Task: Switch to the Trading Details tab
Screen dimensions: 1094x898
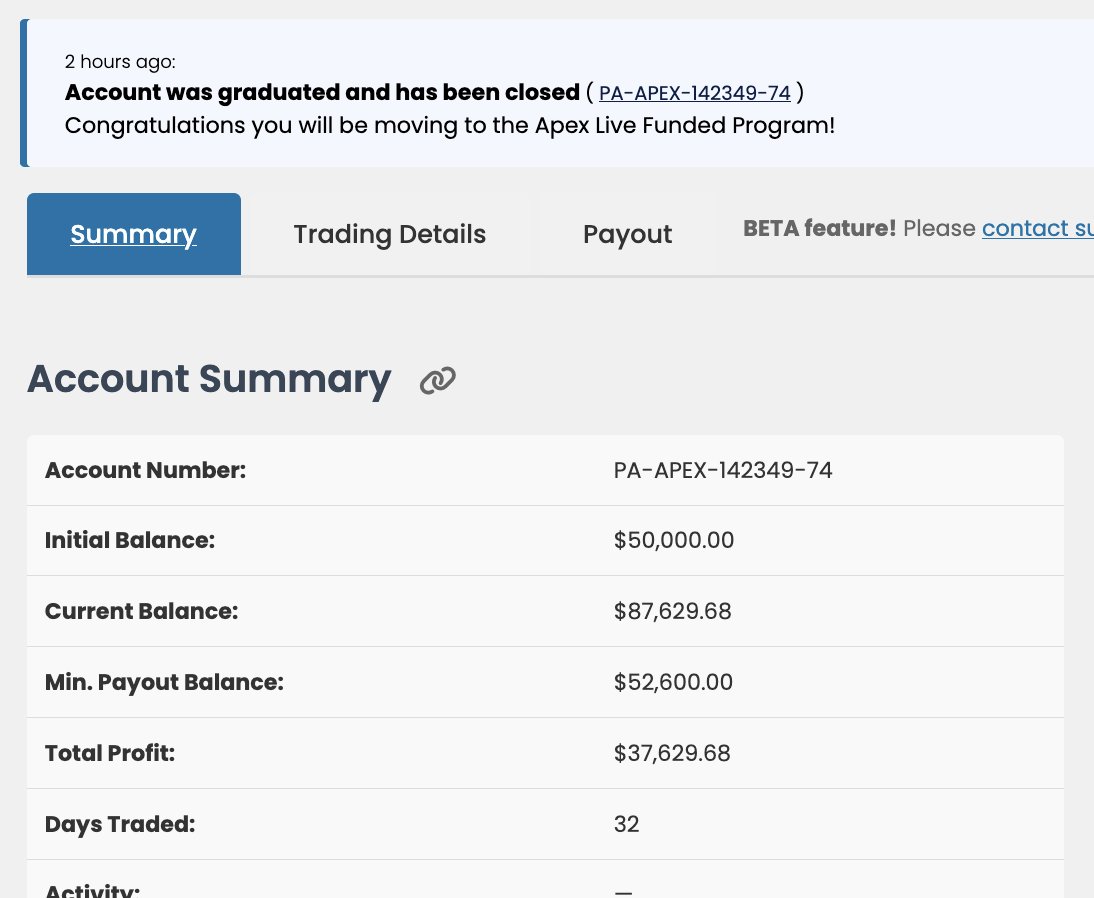Action: click(x=389, y=234)
